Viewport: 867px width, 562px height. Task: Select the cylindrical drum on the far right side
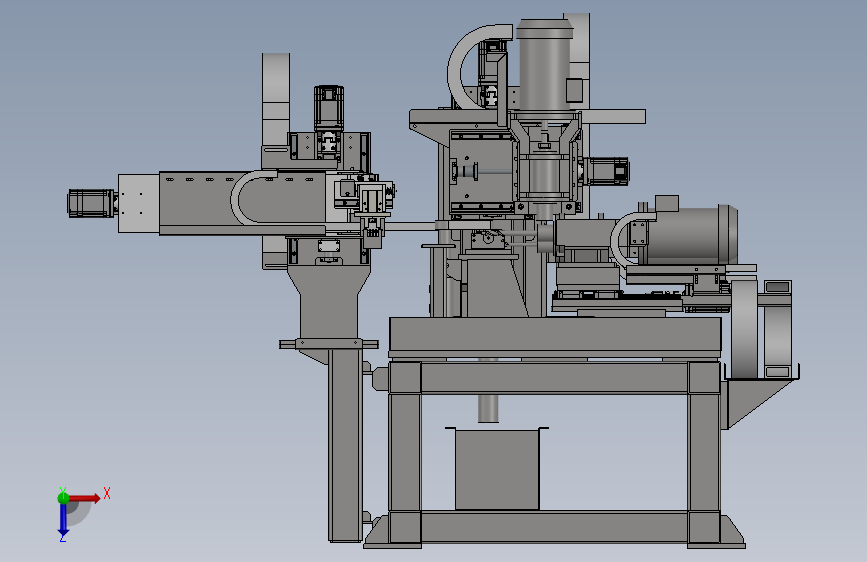745,329
